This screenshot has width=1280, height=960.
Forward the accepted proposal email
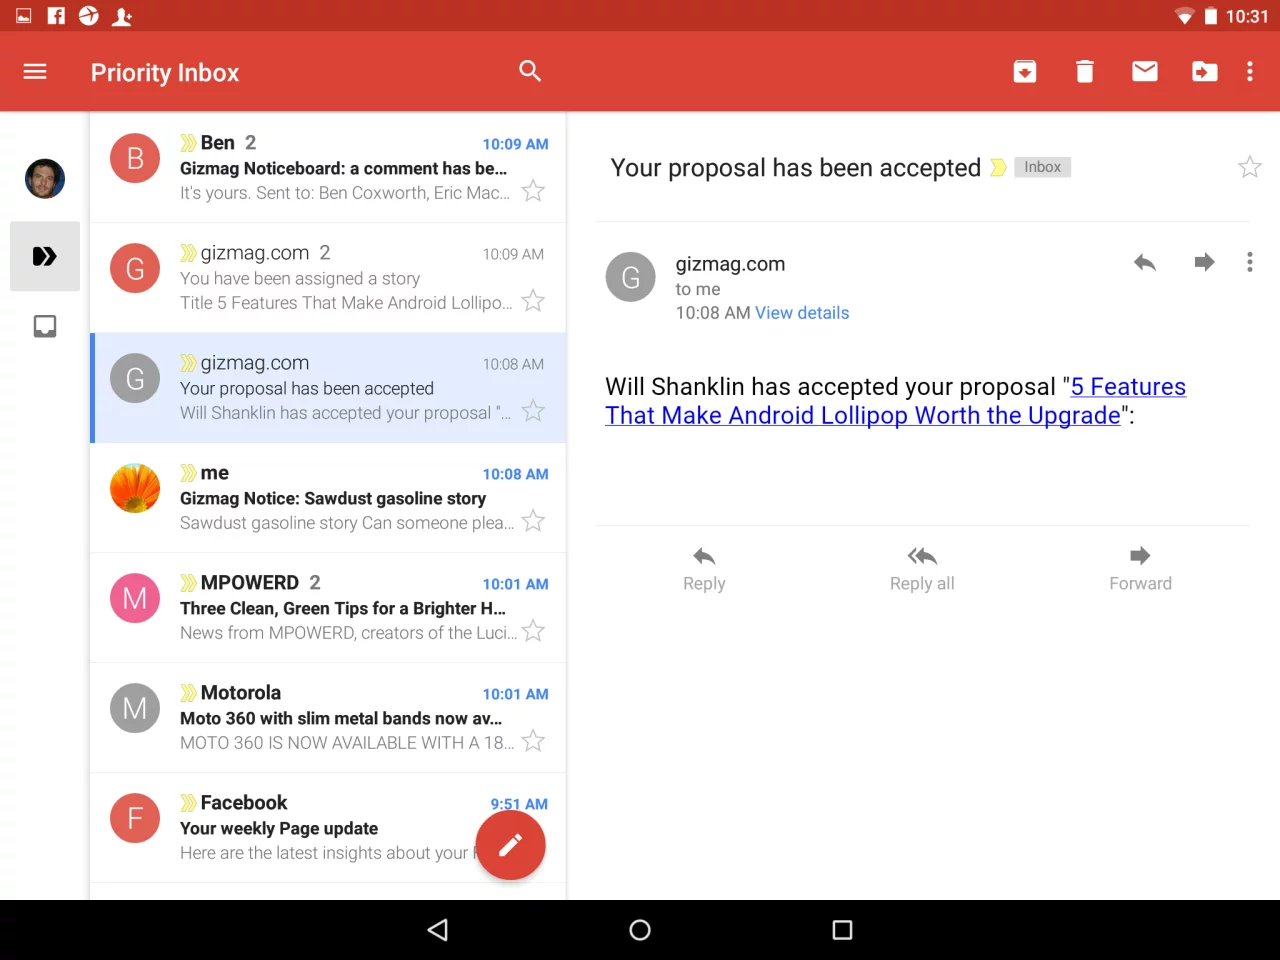click(1139, 568)
